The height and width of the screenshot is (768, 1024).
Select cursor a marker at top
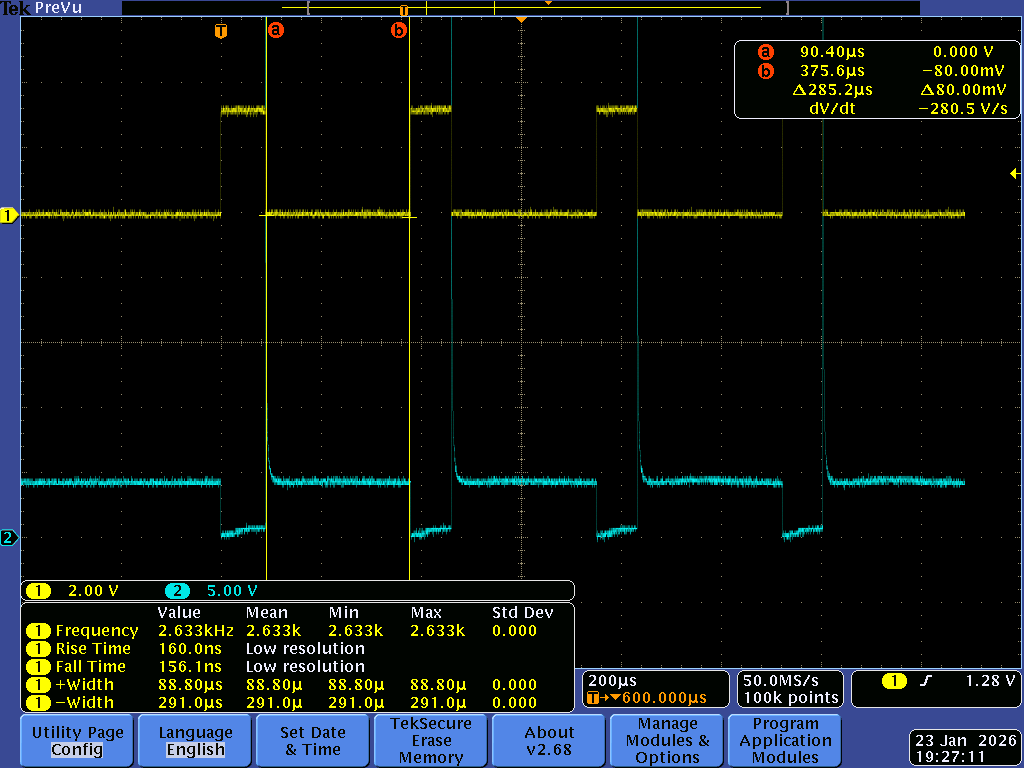[276, 31]
